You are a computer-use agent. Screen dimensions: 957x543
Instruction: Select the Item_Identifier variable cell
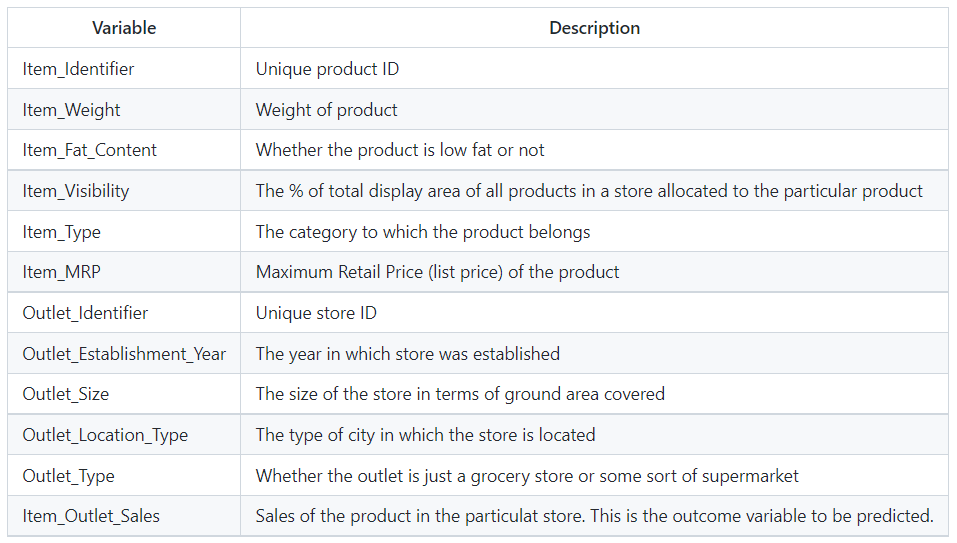pyautogui.click(x=124, y=68)
